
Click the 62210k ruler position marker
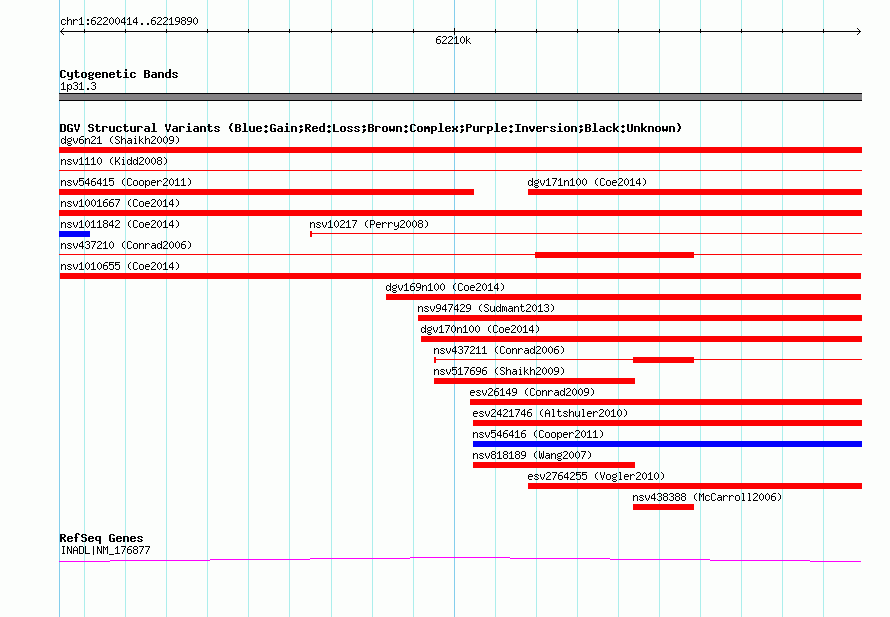point(453,40)
